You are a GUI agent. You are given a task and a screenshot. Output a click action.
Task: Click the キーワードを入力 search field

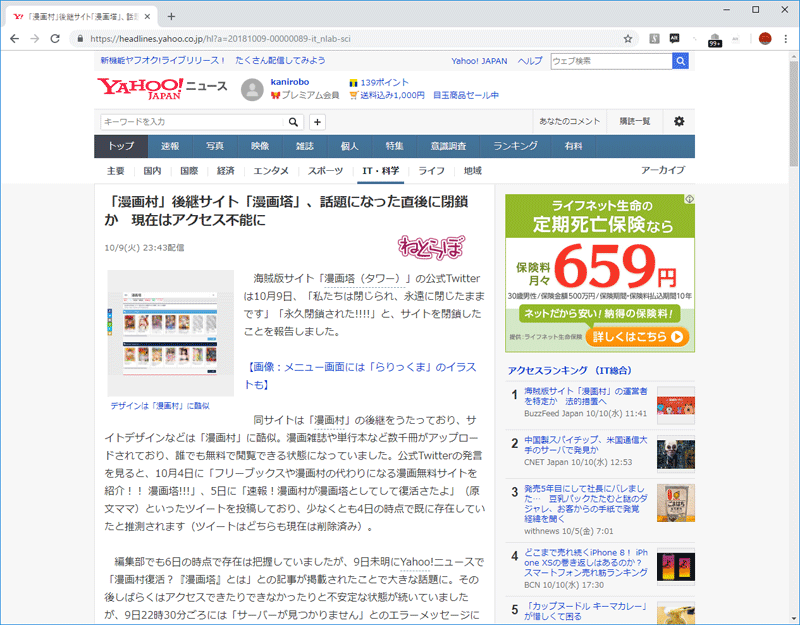192,122
